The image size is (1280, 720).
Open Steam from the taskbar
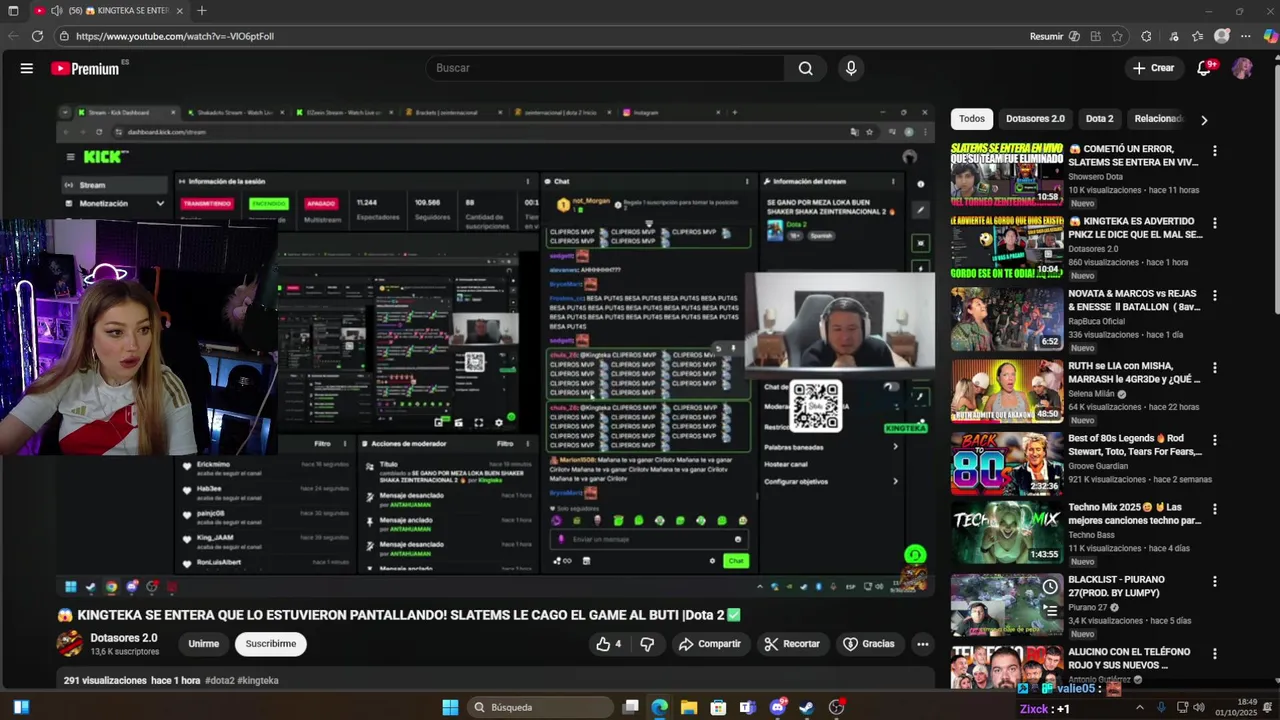[x=807, y=707]
